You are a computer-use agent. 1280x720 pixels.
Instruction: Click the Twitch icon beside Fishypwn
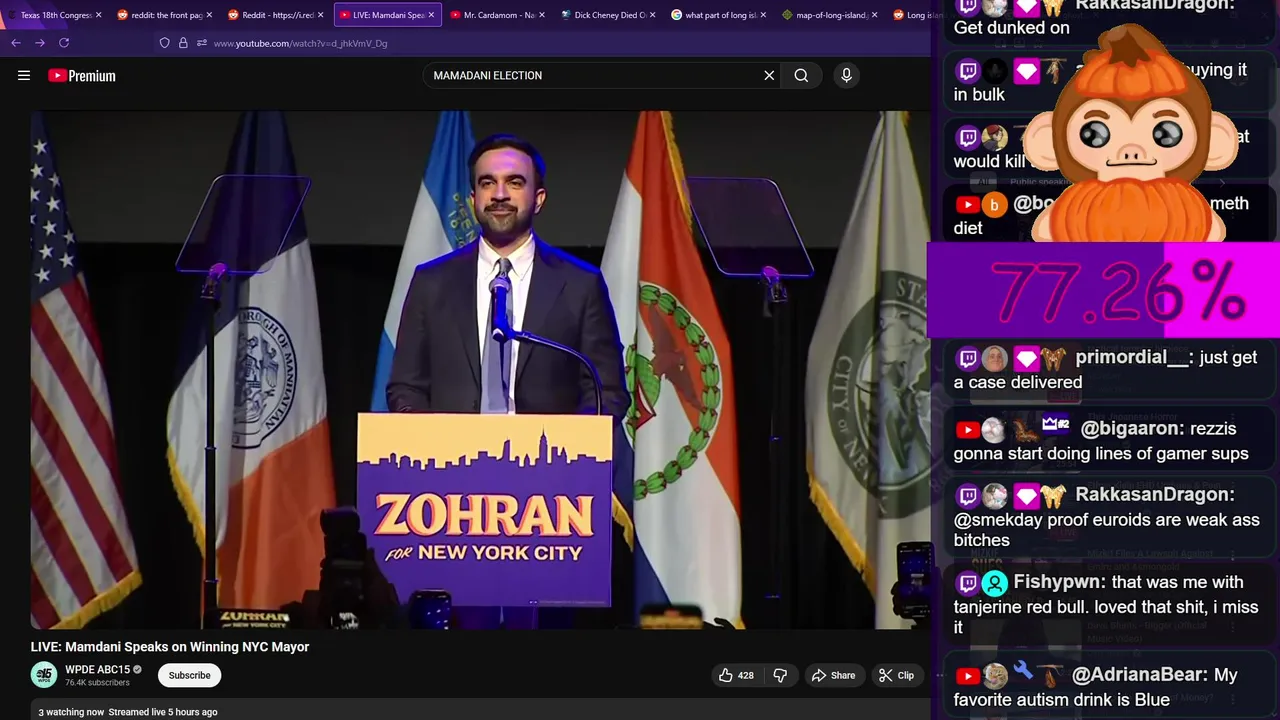pos(967,583)
